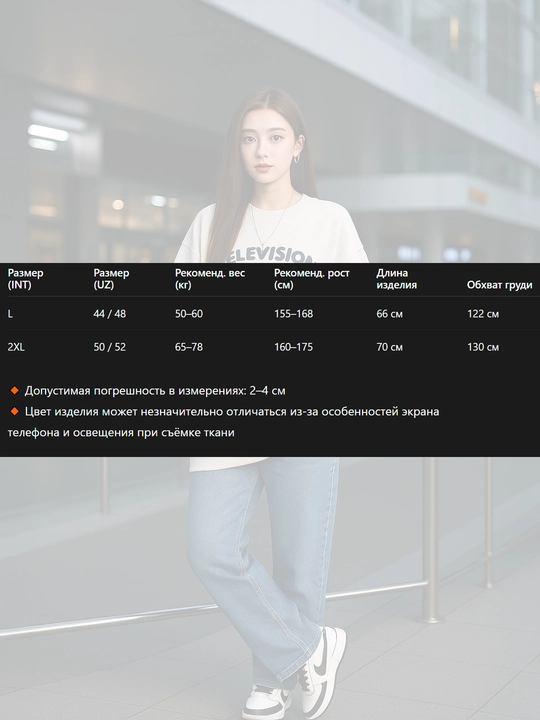540x720 pixels.
Task: Click the orange diamond before 'Цвет изделия'
Action: (14, 411)
